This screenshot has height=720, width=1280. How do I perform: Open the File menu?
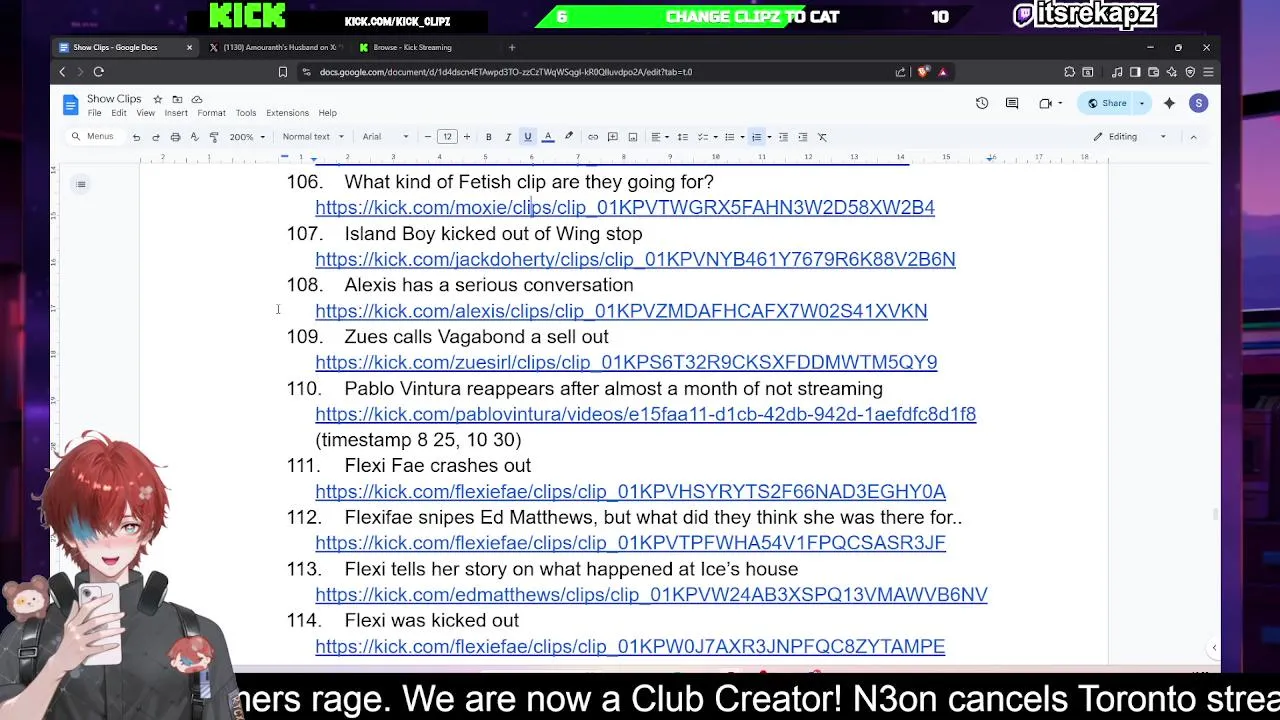pos(94,113)
